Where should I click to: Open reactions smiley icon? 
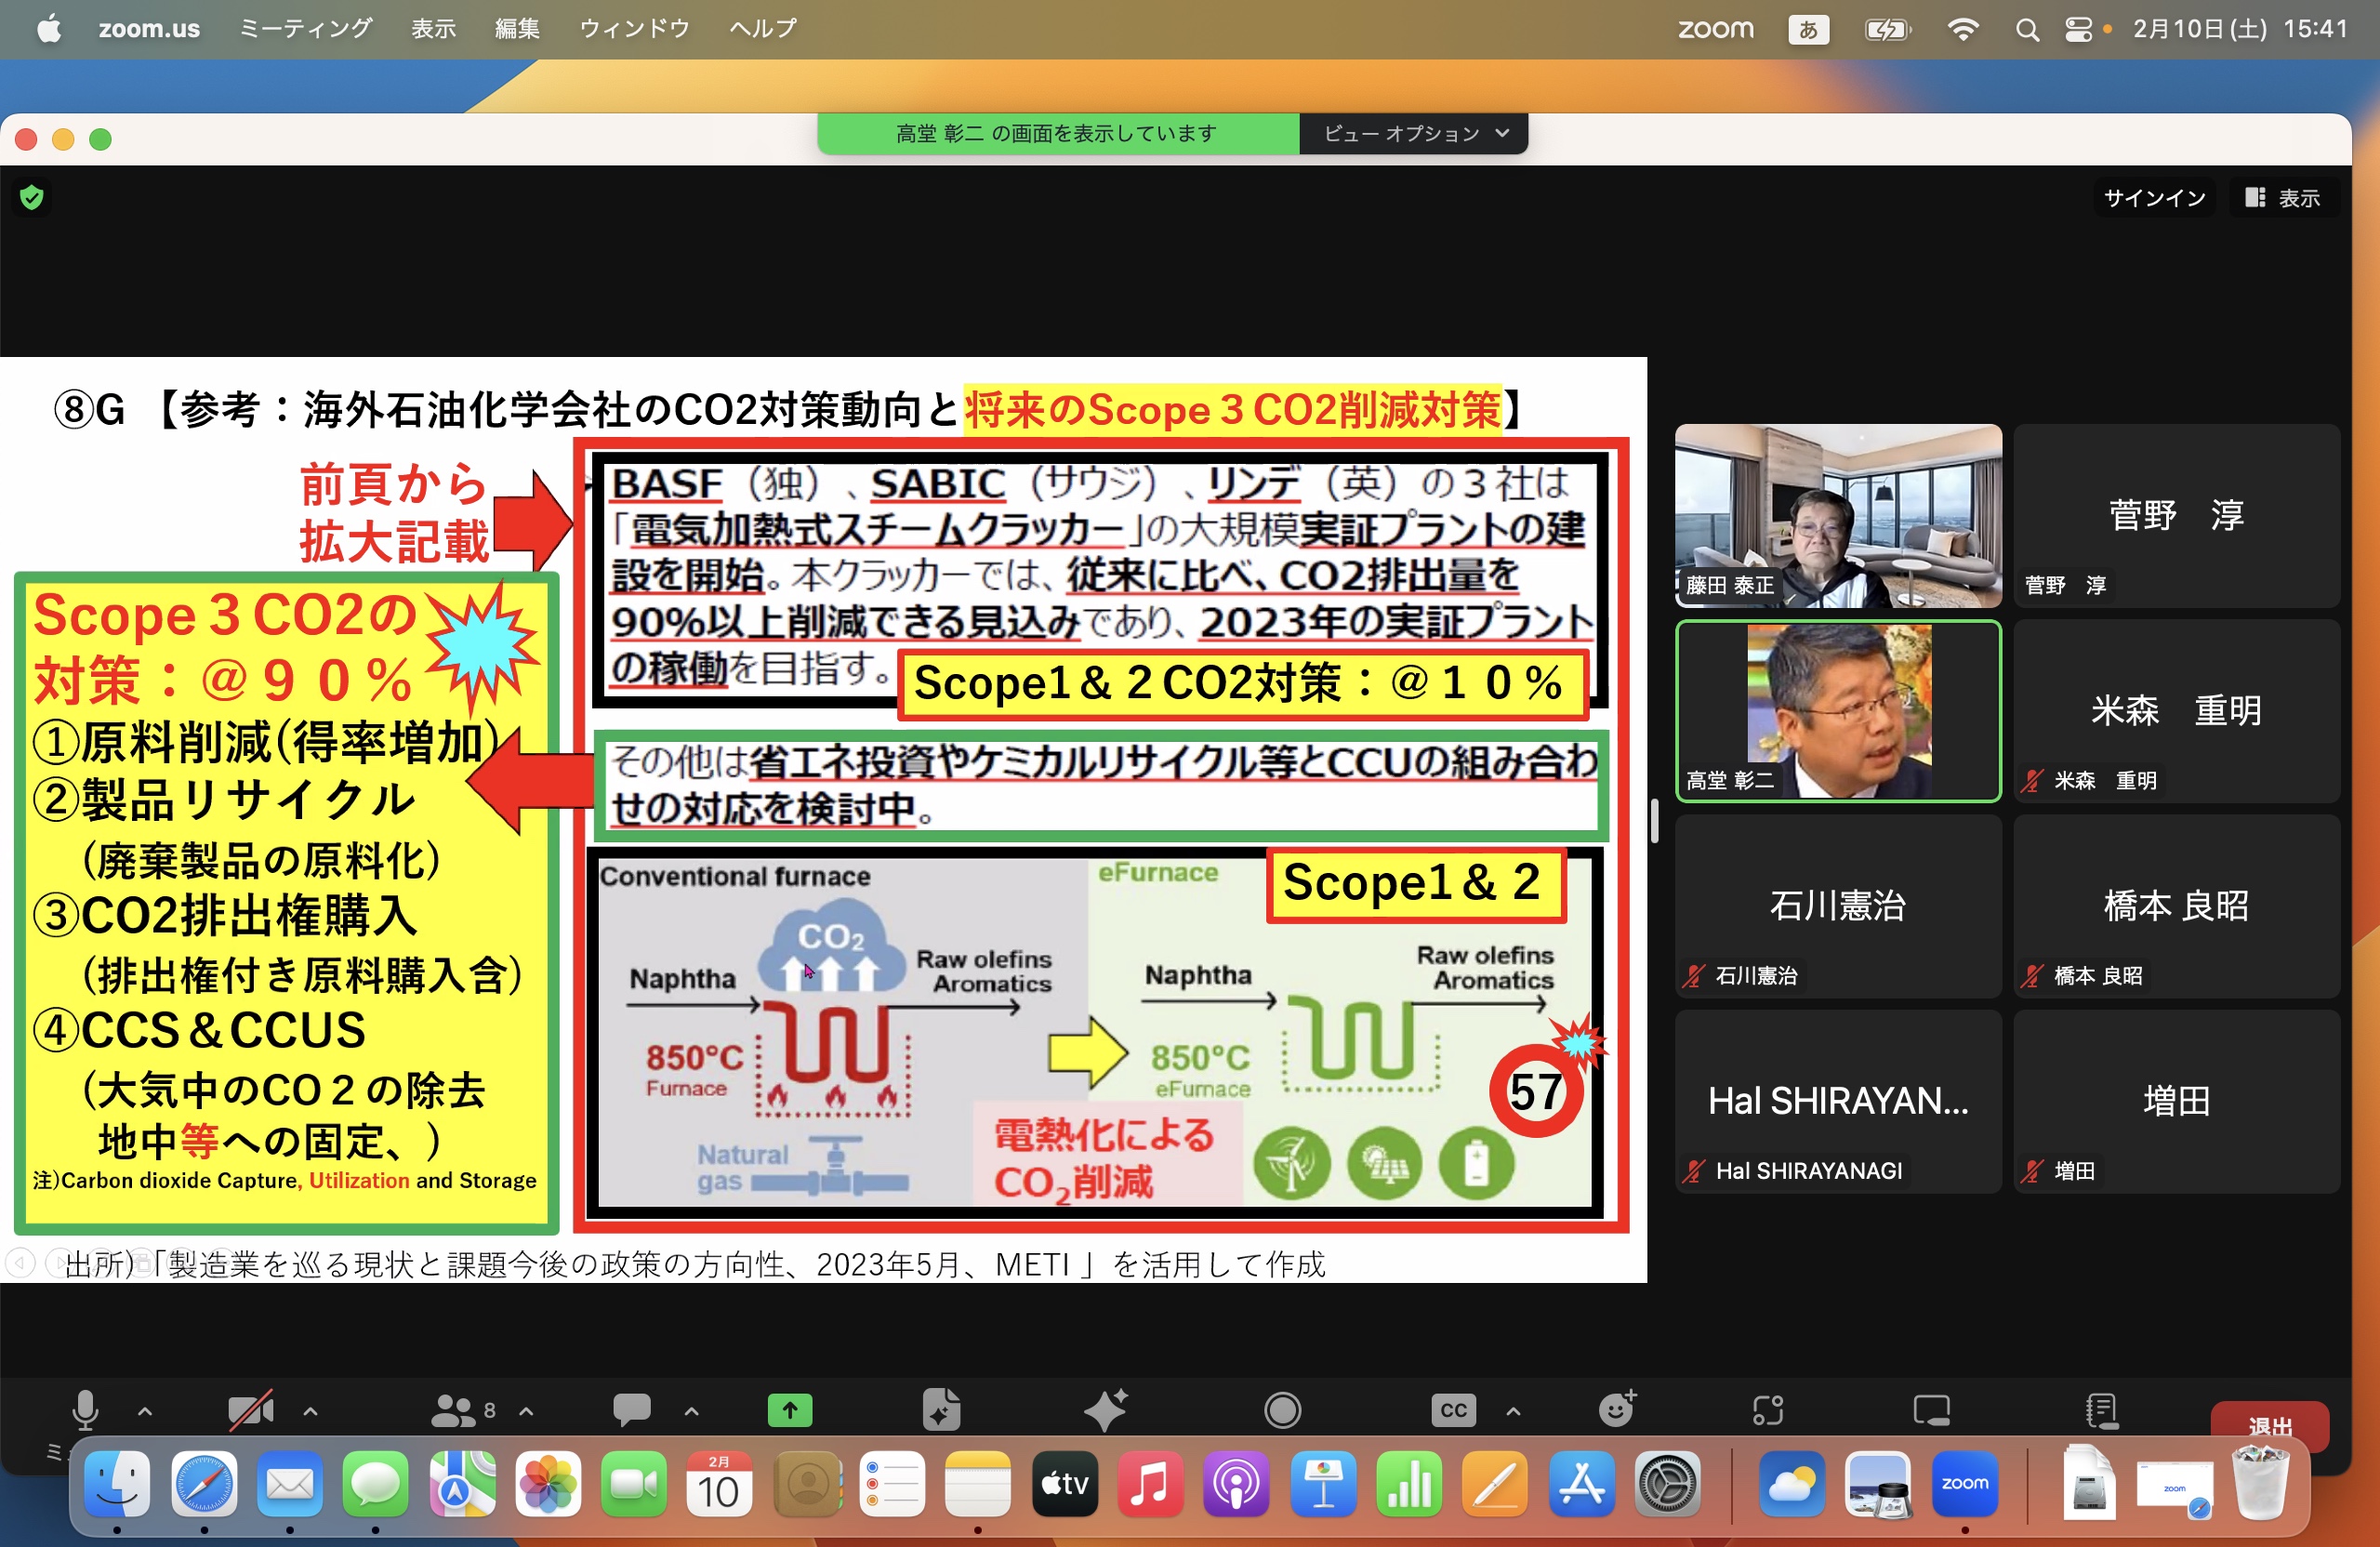pyautogui.click(x=1617, y=1409)
